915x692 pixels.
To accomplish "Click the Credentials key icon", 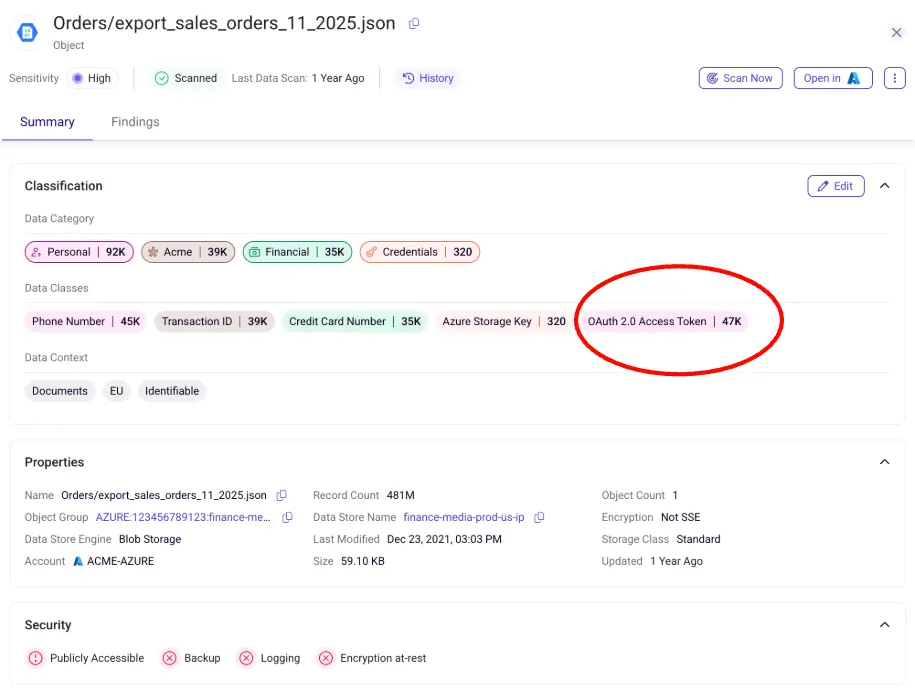I will click(371, 252).
